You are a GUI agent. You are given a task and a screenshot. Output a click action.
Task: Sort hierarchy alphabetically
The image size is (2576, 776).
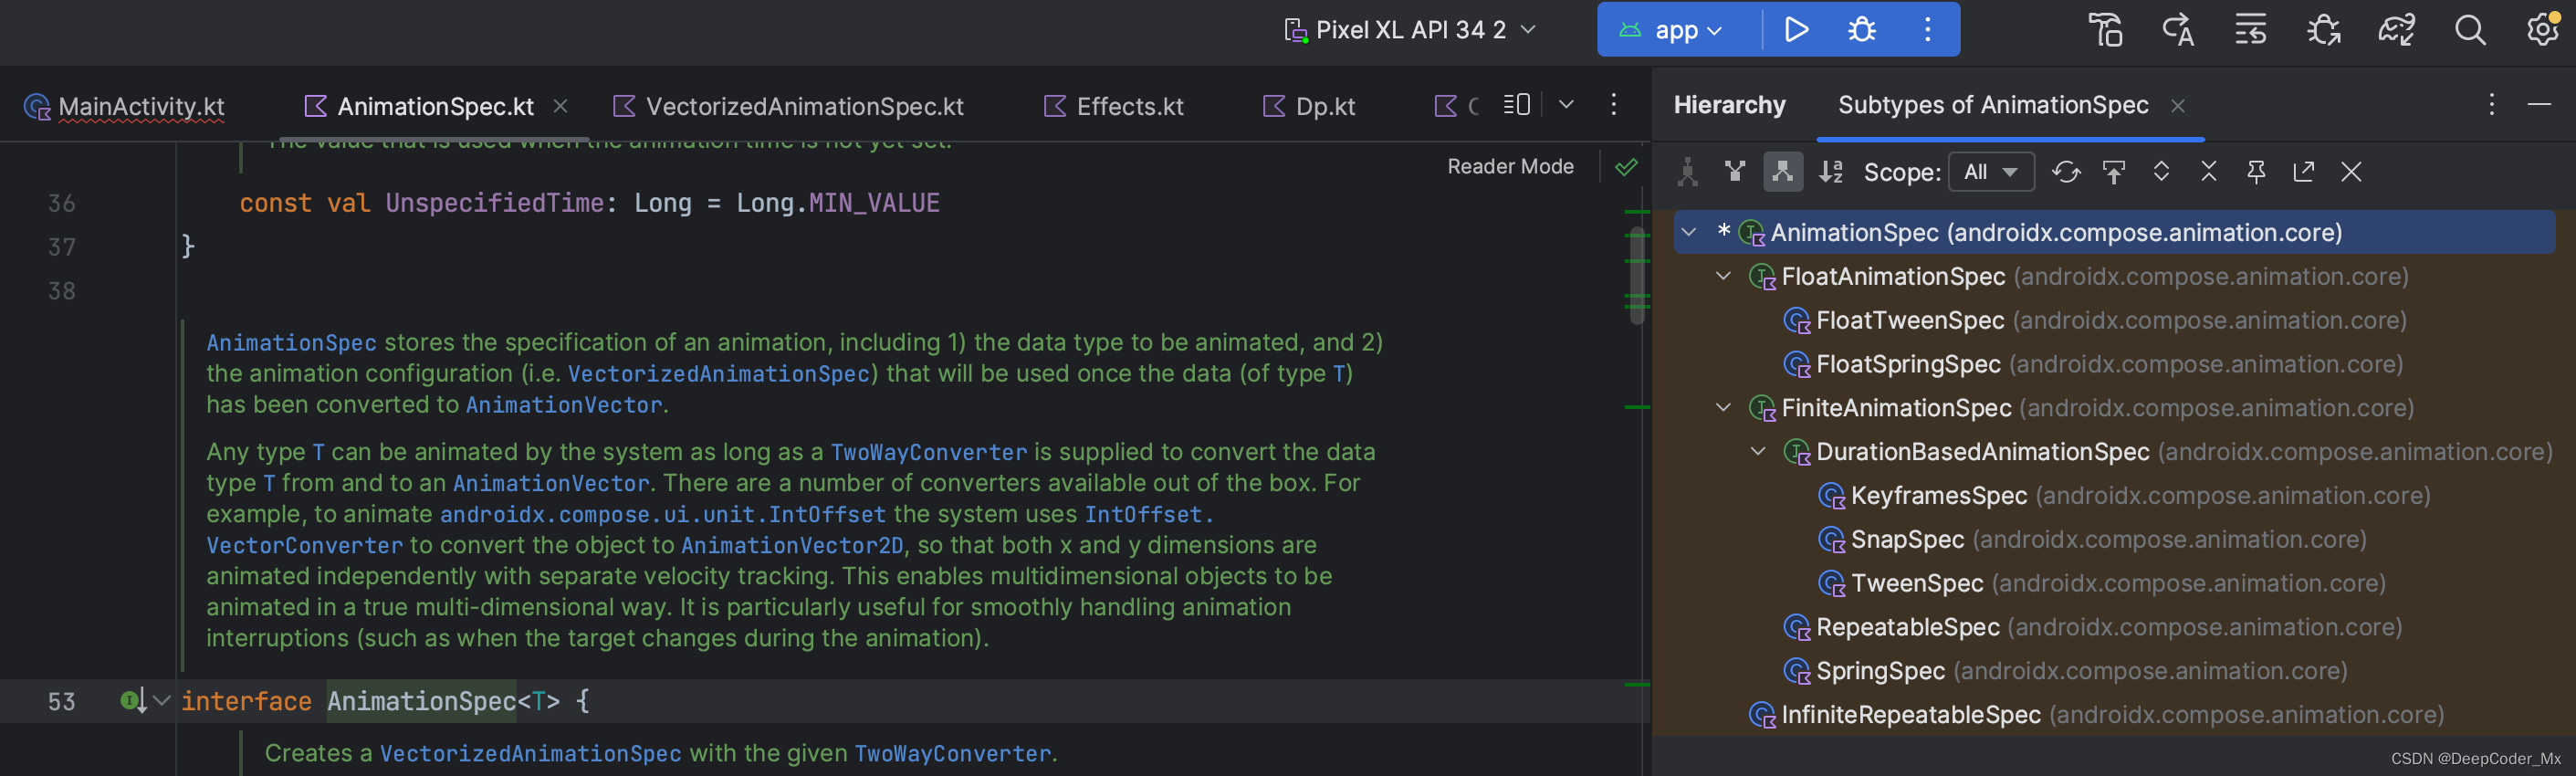[x=1831, y=172]
